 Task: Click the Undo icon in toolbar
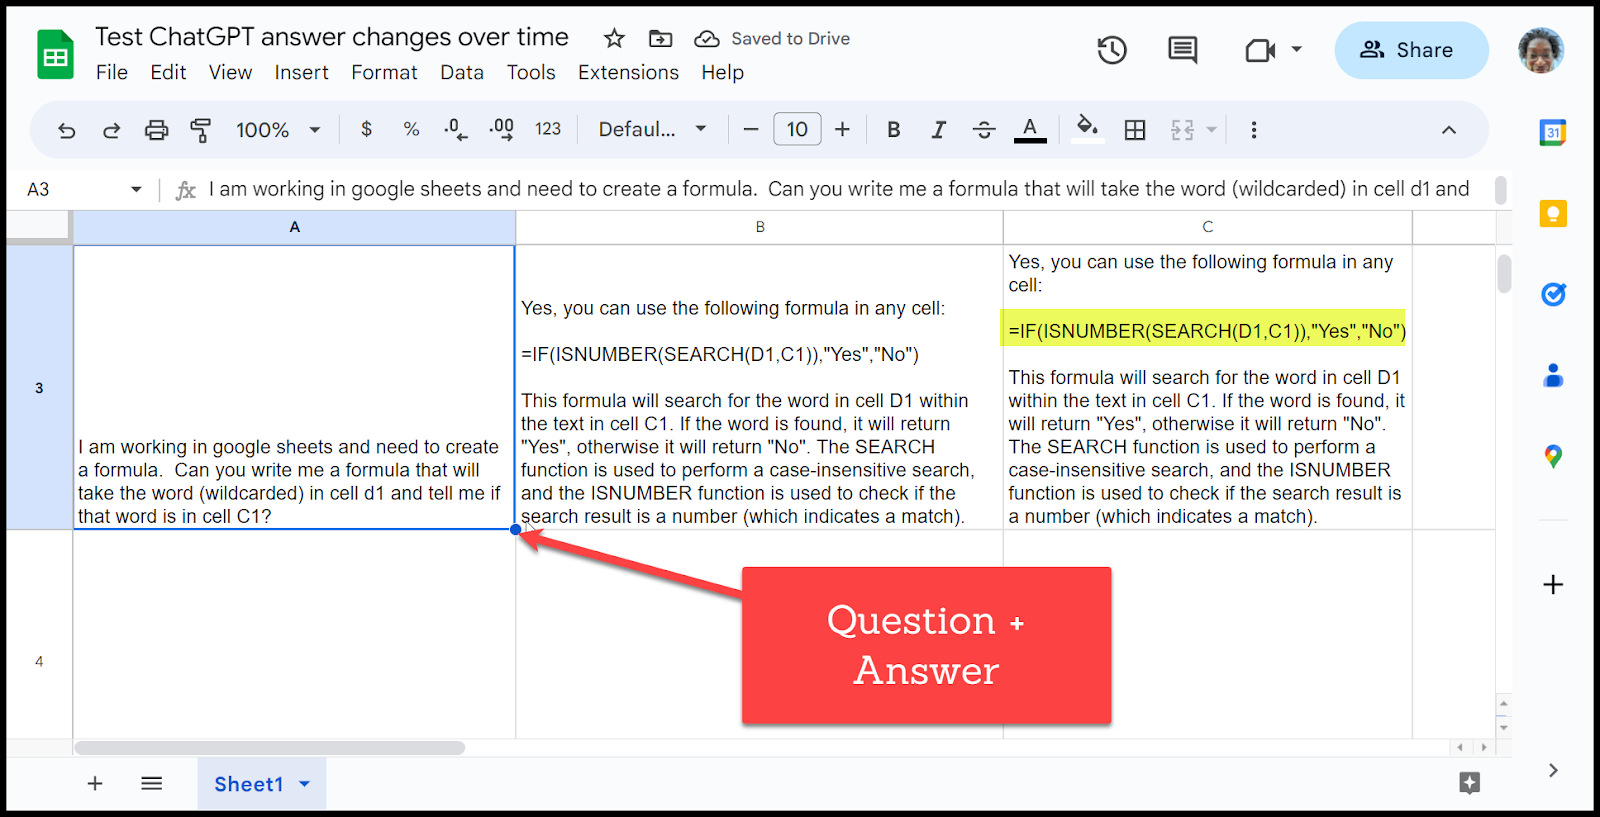point(67,130)
